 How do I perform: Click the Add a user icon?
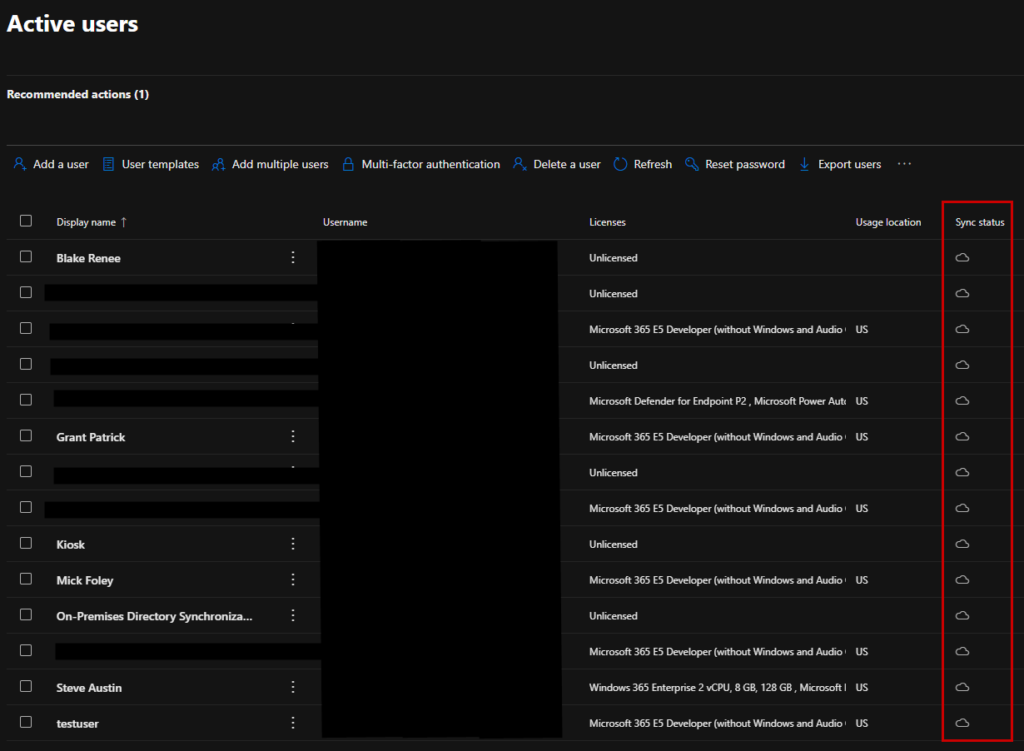click(20, 164)
